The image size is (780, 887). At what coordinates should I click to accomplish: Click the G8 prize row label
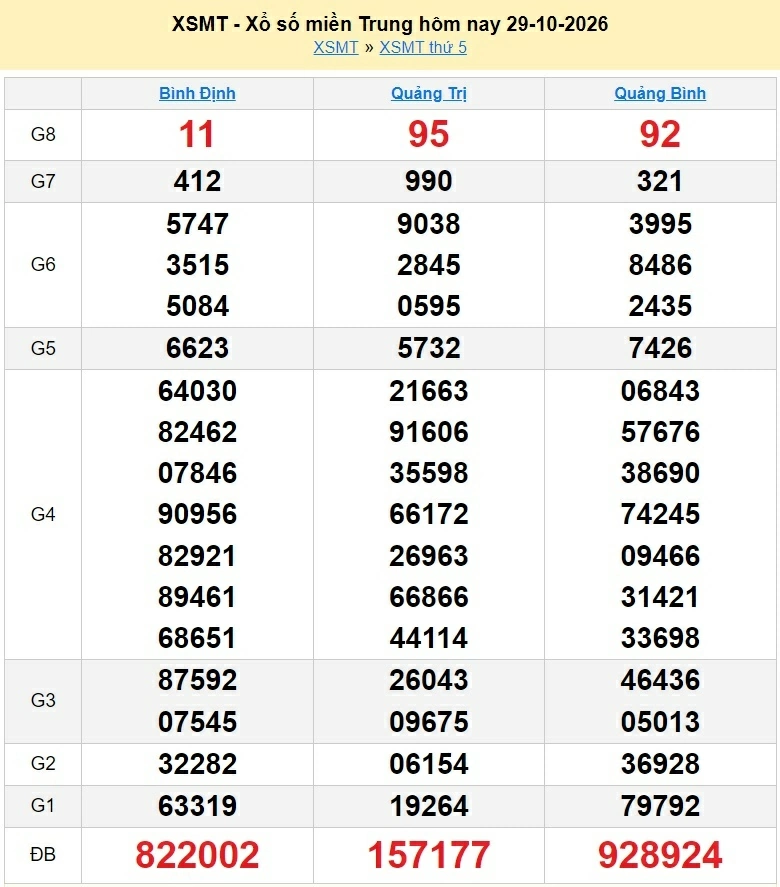[43, 135]
